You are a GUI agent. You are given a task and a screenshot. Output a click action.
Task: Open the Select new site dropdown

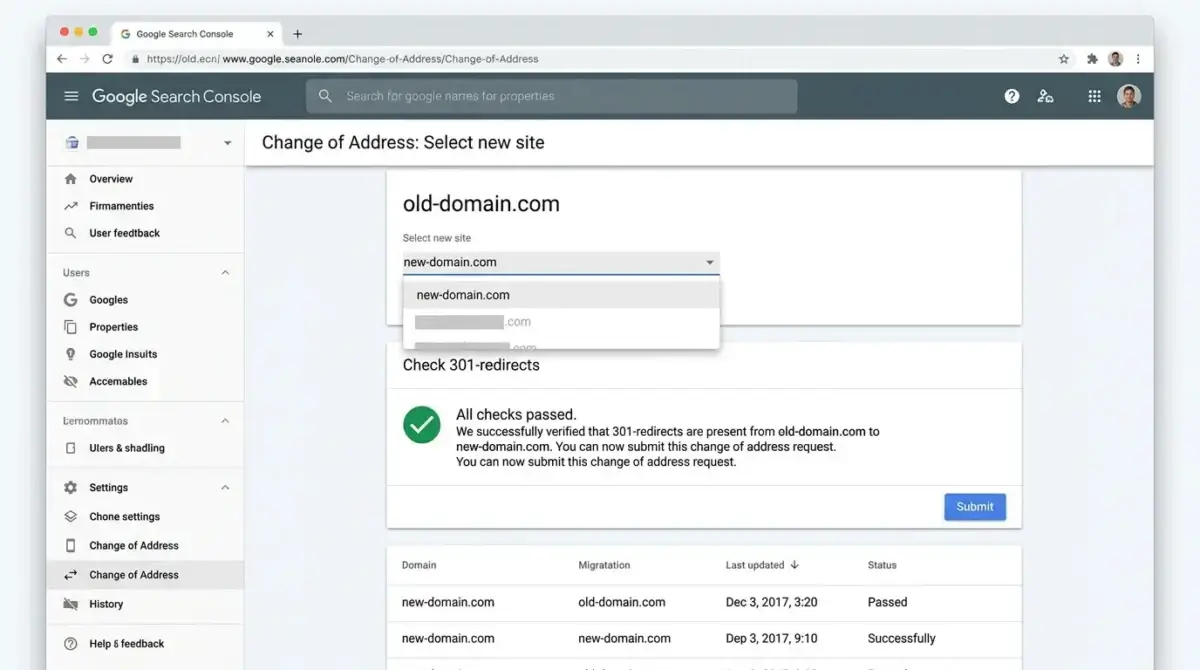click(561, 262)
